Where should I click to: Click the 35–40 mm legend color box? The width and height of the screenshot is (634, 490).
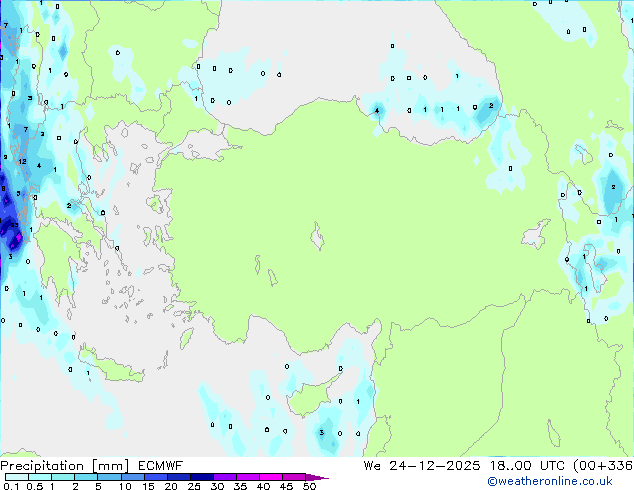pyautogui.click(x=247, y=477)
